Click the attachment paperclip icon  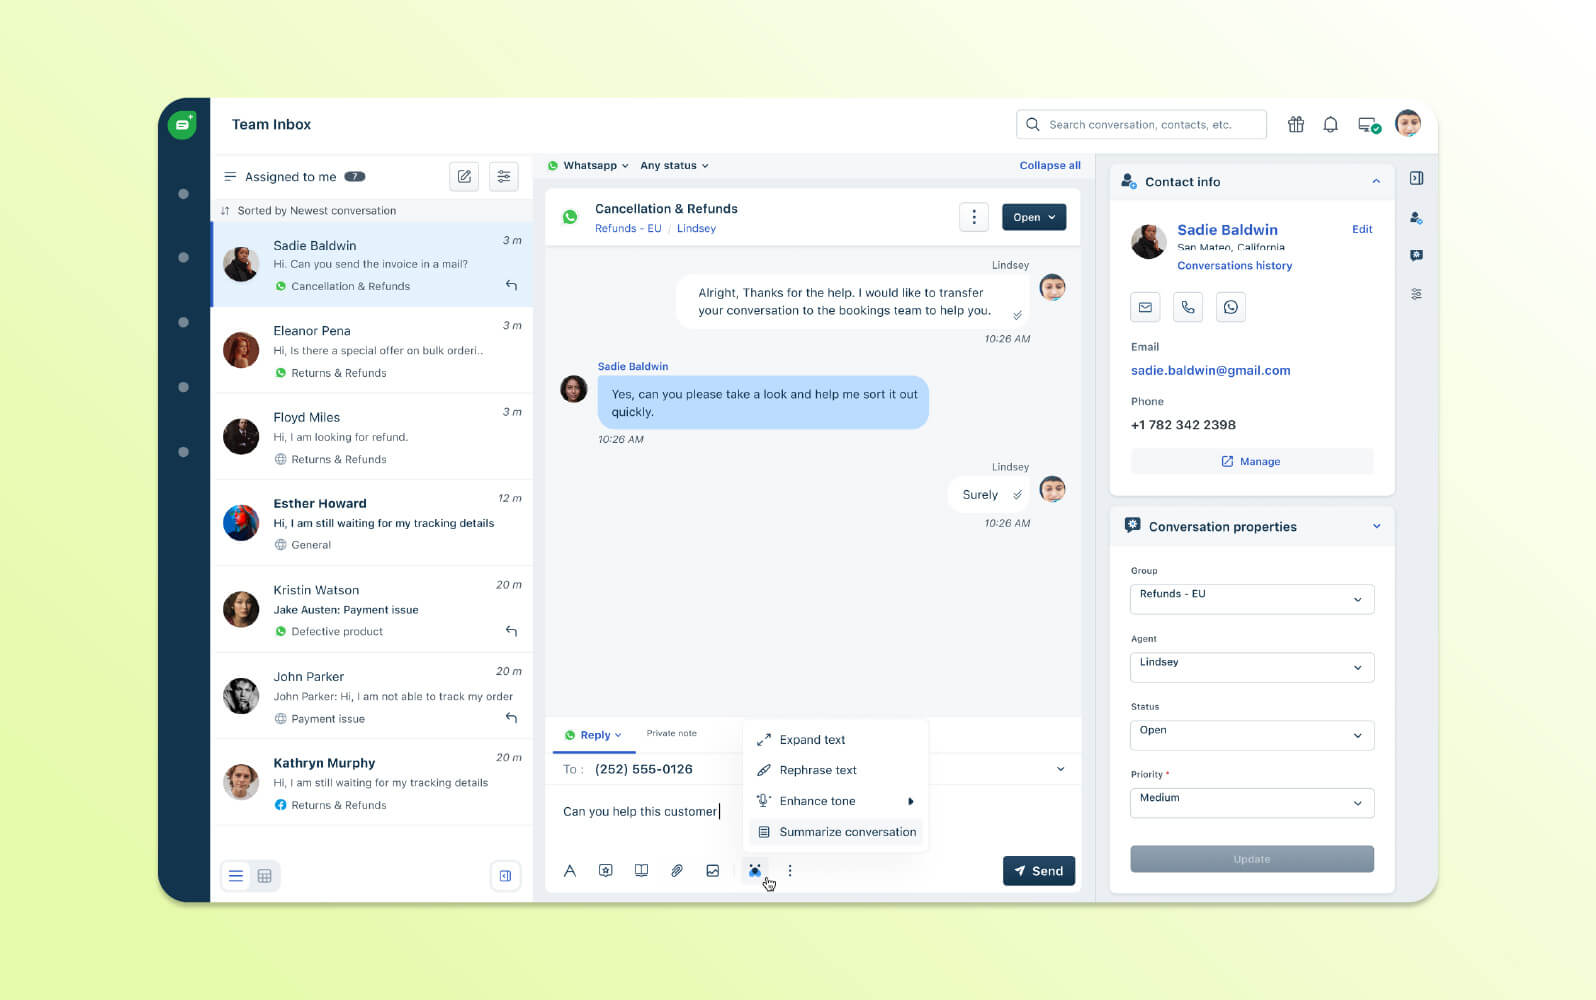[x=677, y=871]
